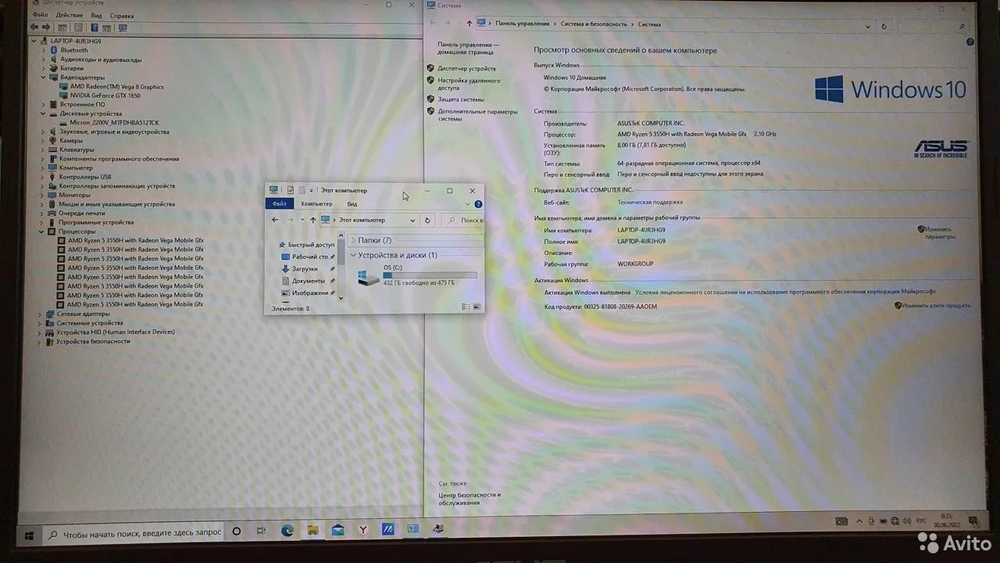Collapse Видеоадаптеры category
Viewport: 1000px width, 563px height.
[44, 77]
